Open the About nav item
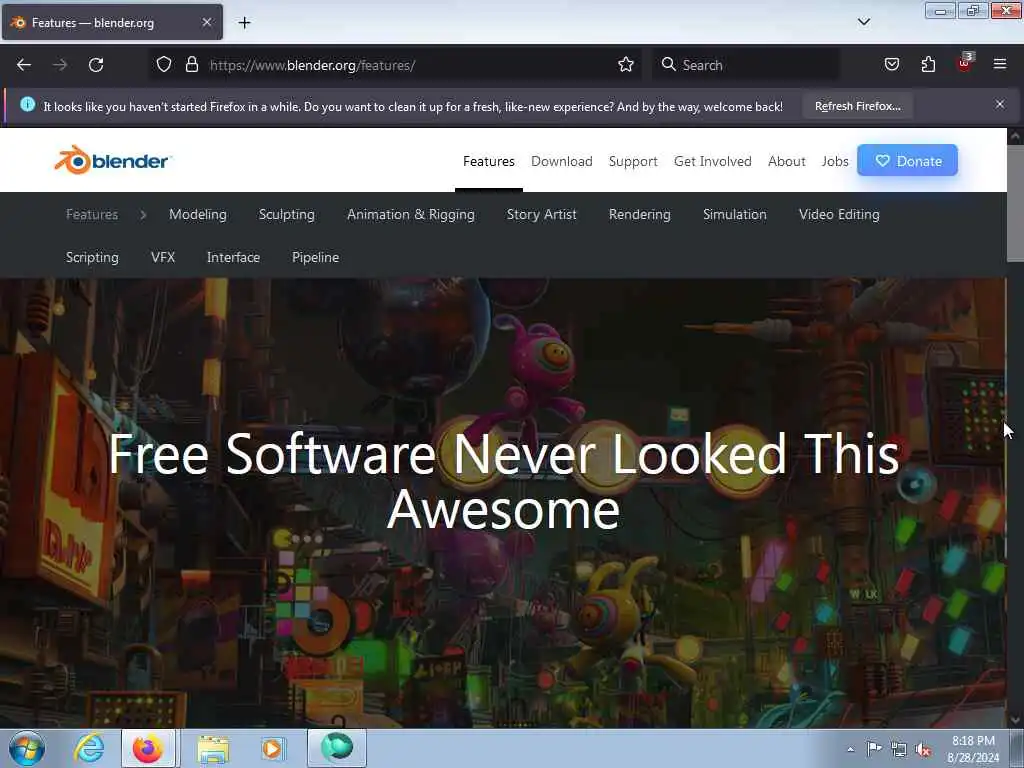The width and height of the screenshot is (1024, 768). [x=786, y=161]
